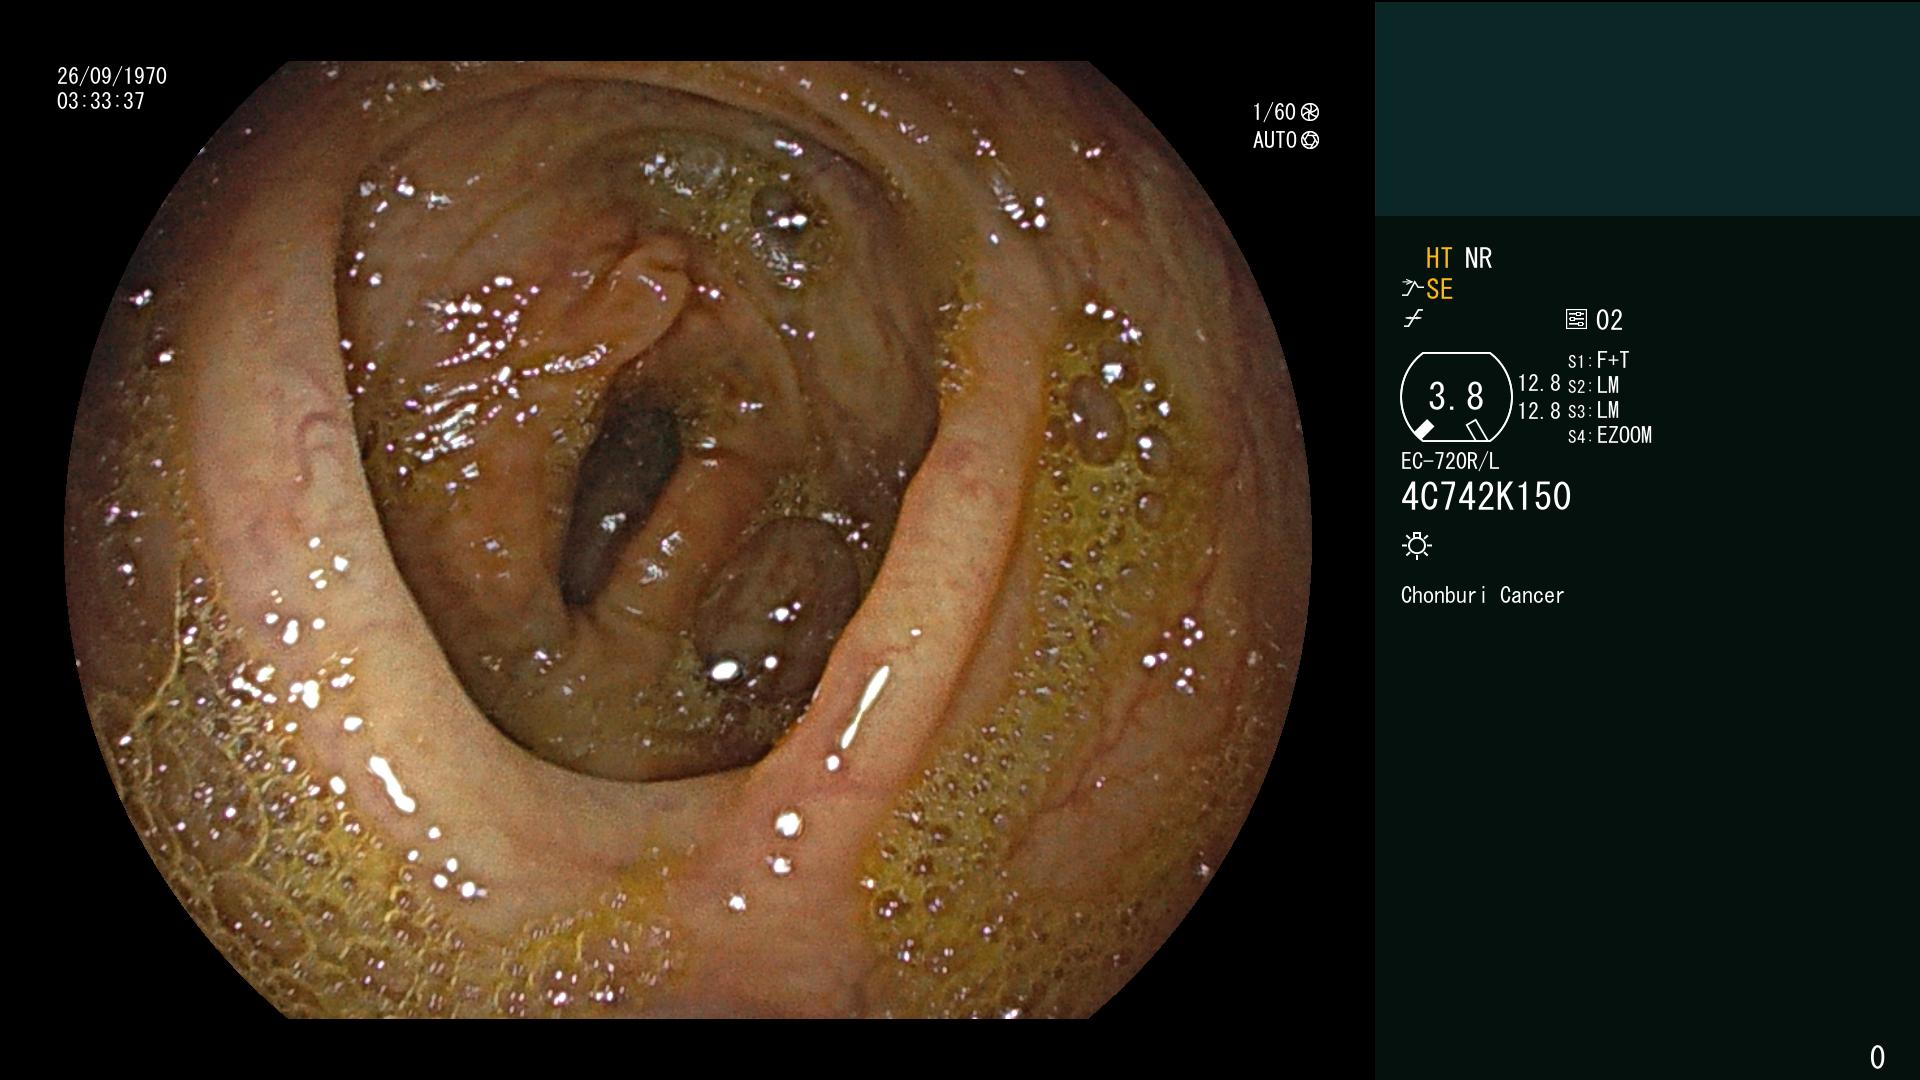Image resolution: width=1920 pixels, height=1080 pixels.
Task: Click the Chonburi Cancer facility name
Action: pyautogui.click(x=1482, y=595)
